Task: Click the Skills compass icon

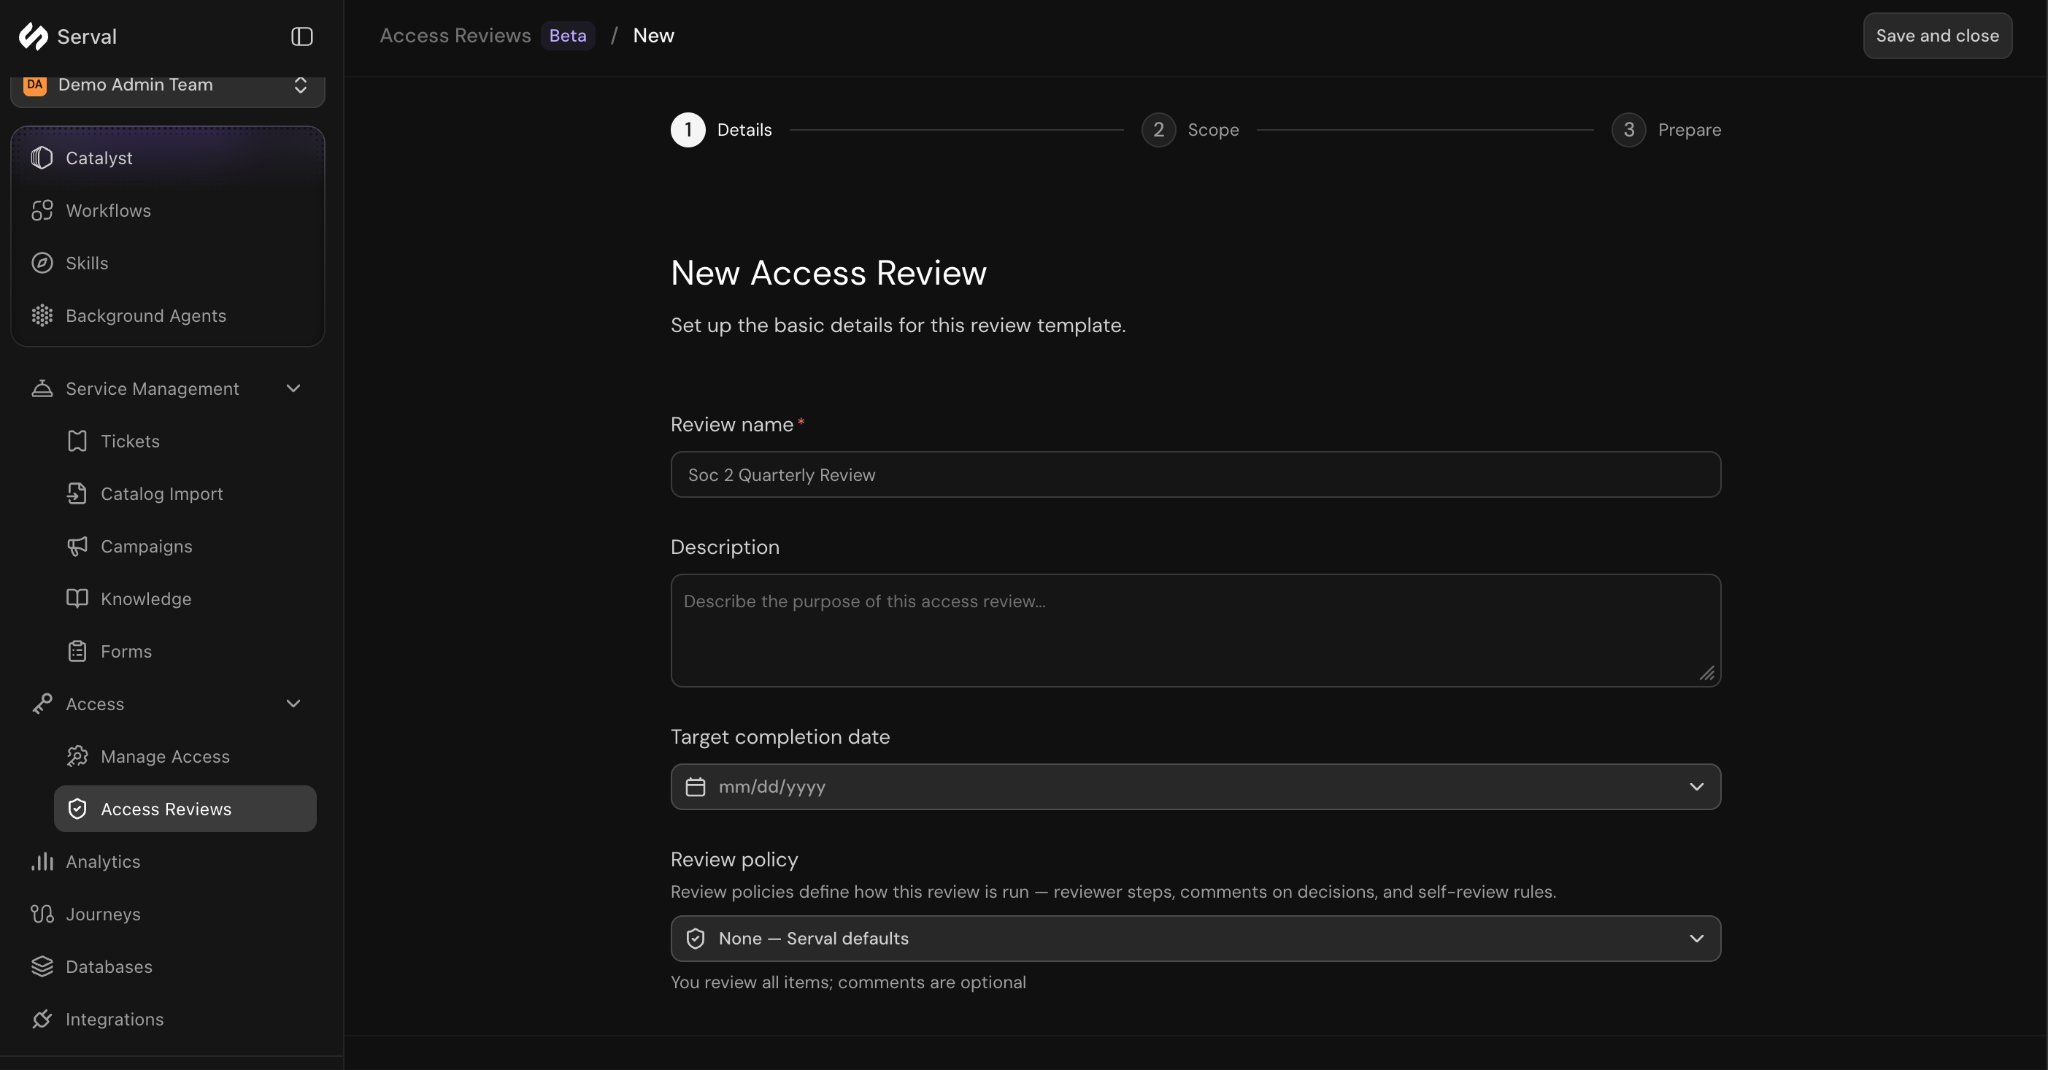Action: (x=42, y=263)
